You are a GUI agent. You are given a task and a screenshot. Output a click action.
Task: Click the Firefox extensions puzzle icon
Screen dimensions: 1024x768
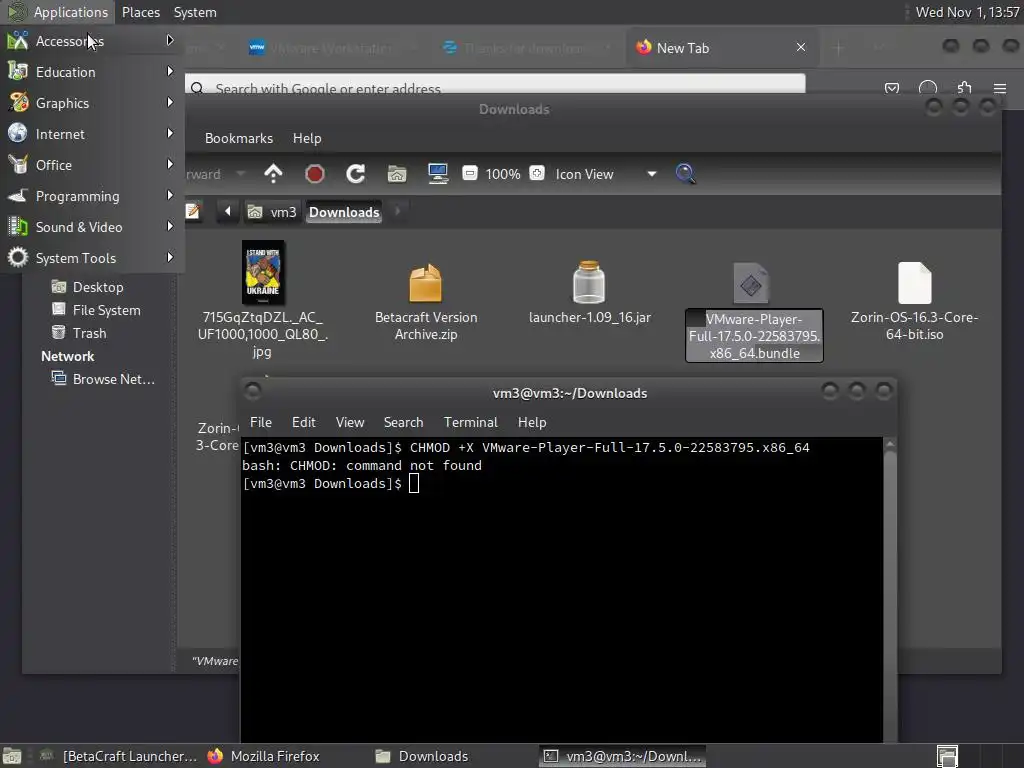coord(964,88)
